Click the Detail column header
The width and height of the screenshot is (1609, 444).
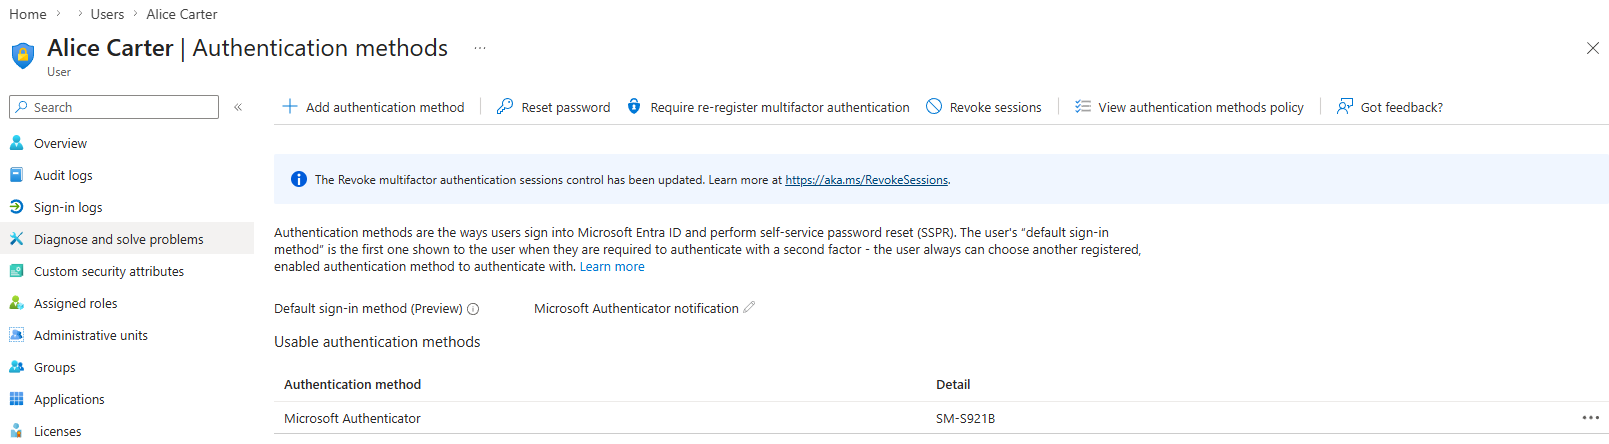click(953, 385)
